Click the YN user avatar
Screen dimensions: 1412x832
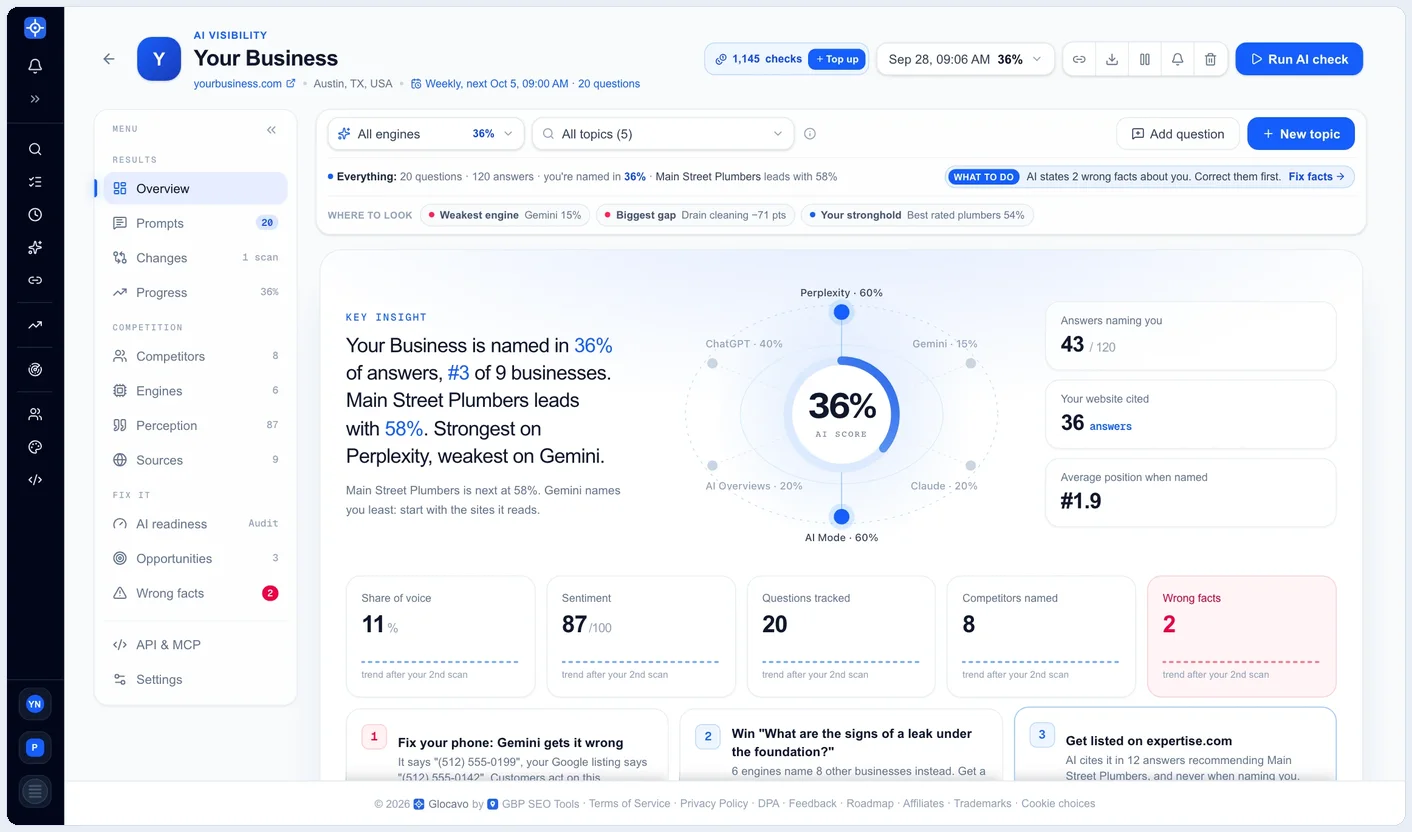pyautogui.click(x=35, y=704)
